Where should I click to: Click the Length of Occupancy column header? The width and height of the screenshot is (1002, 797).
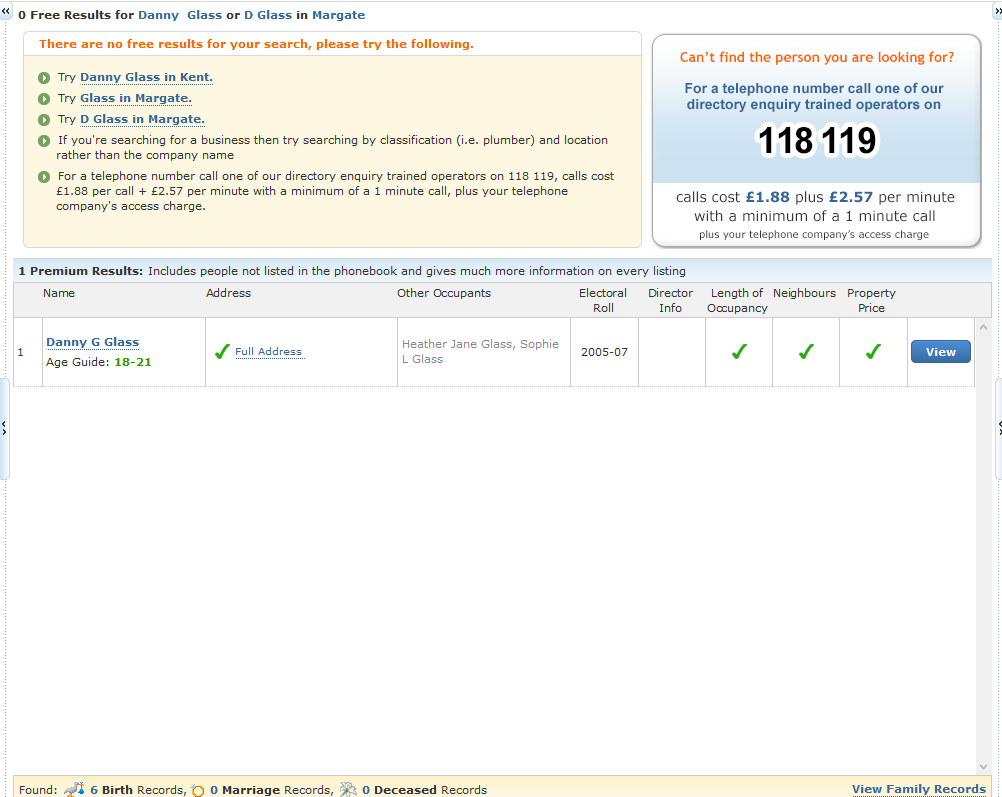[737, 300]
